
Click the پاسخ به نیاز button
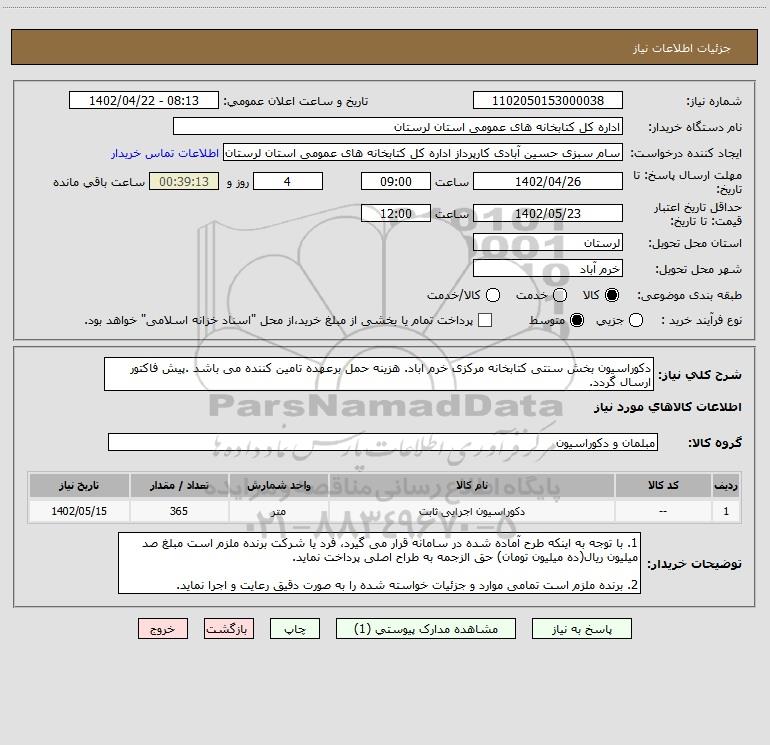(582, 629)
